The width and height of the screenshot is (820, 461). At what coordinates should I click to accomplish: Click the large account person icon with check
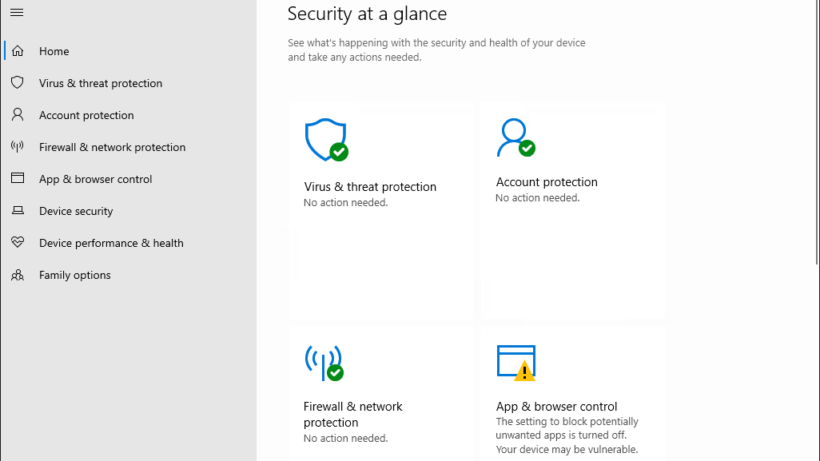516,137
